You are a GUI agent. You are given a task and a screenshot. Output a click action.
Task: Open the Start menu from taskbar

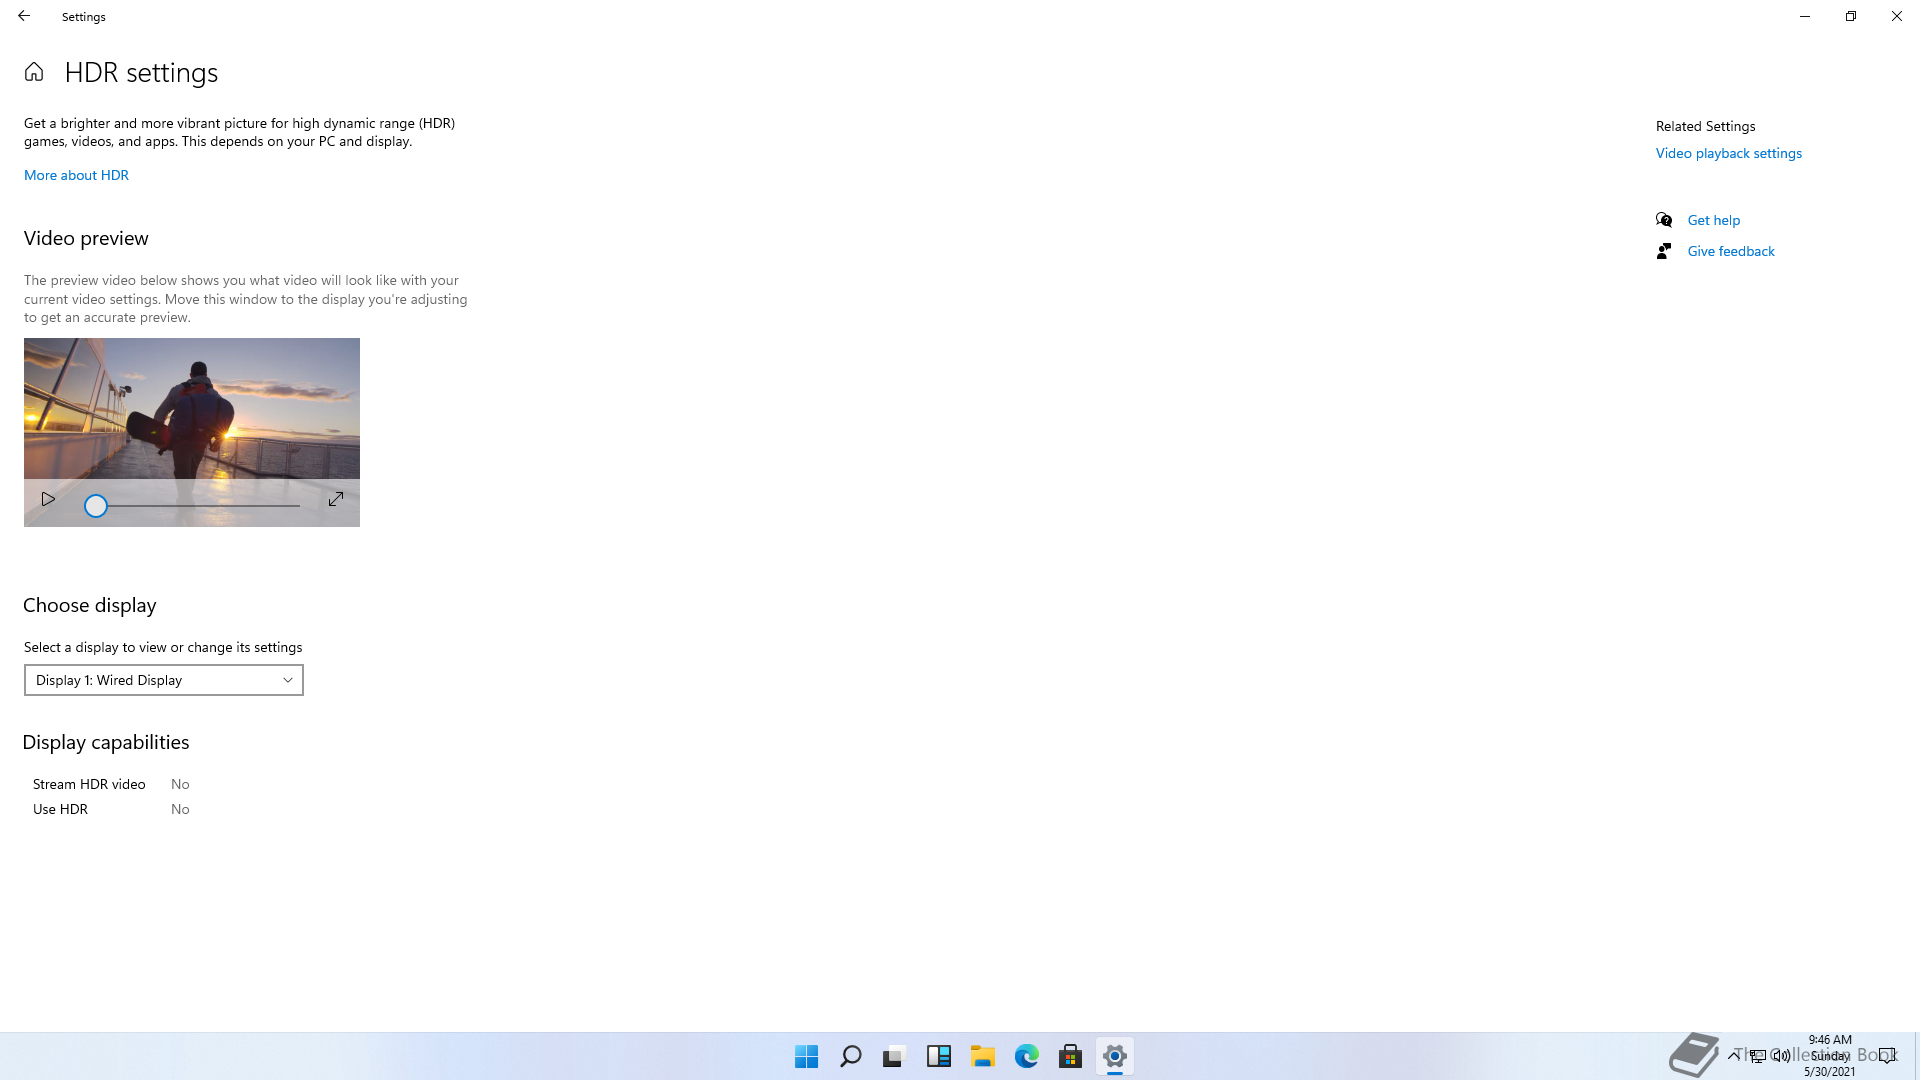(807, 1056)
